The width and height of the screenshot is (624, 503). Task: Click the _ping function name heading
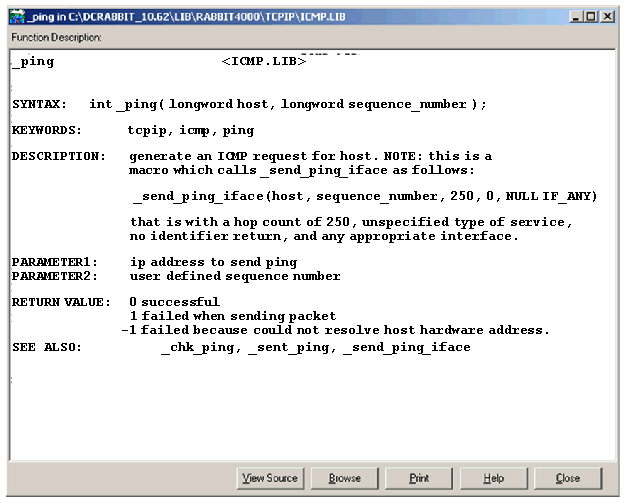[x=33, y=62]
